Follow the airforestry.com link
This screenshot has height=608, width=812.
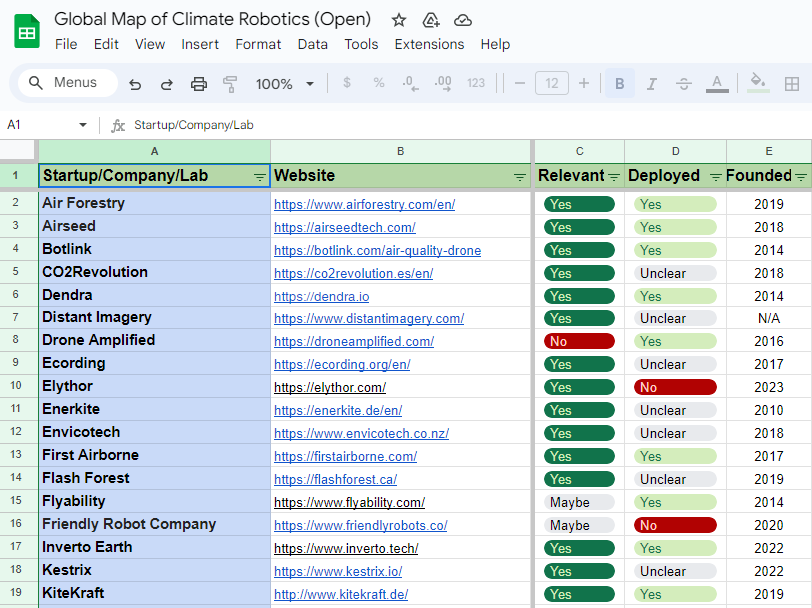(365, 205)
